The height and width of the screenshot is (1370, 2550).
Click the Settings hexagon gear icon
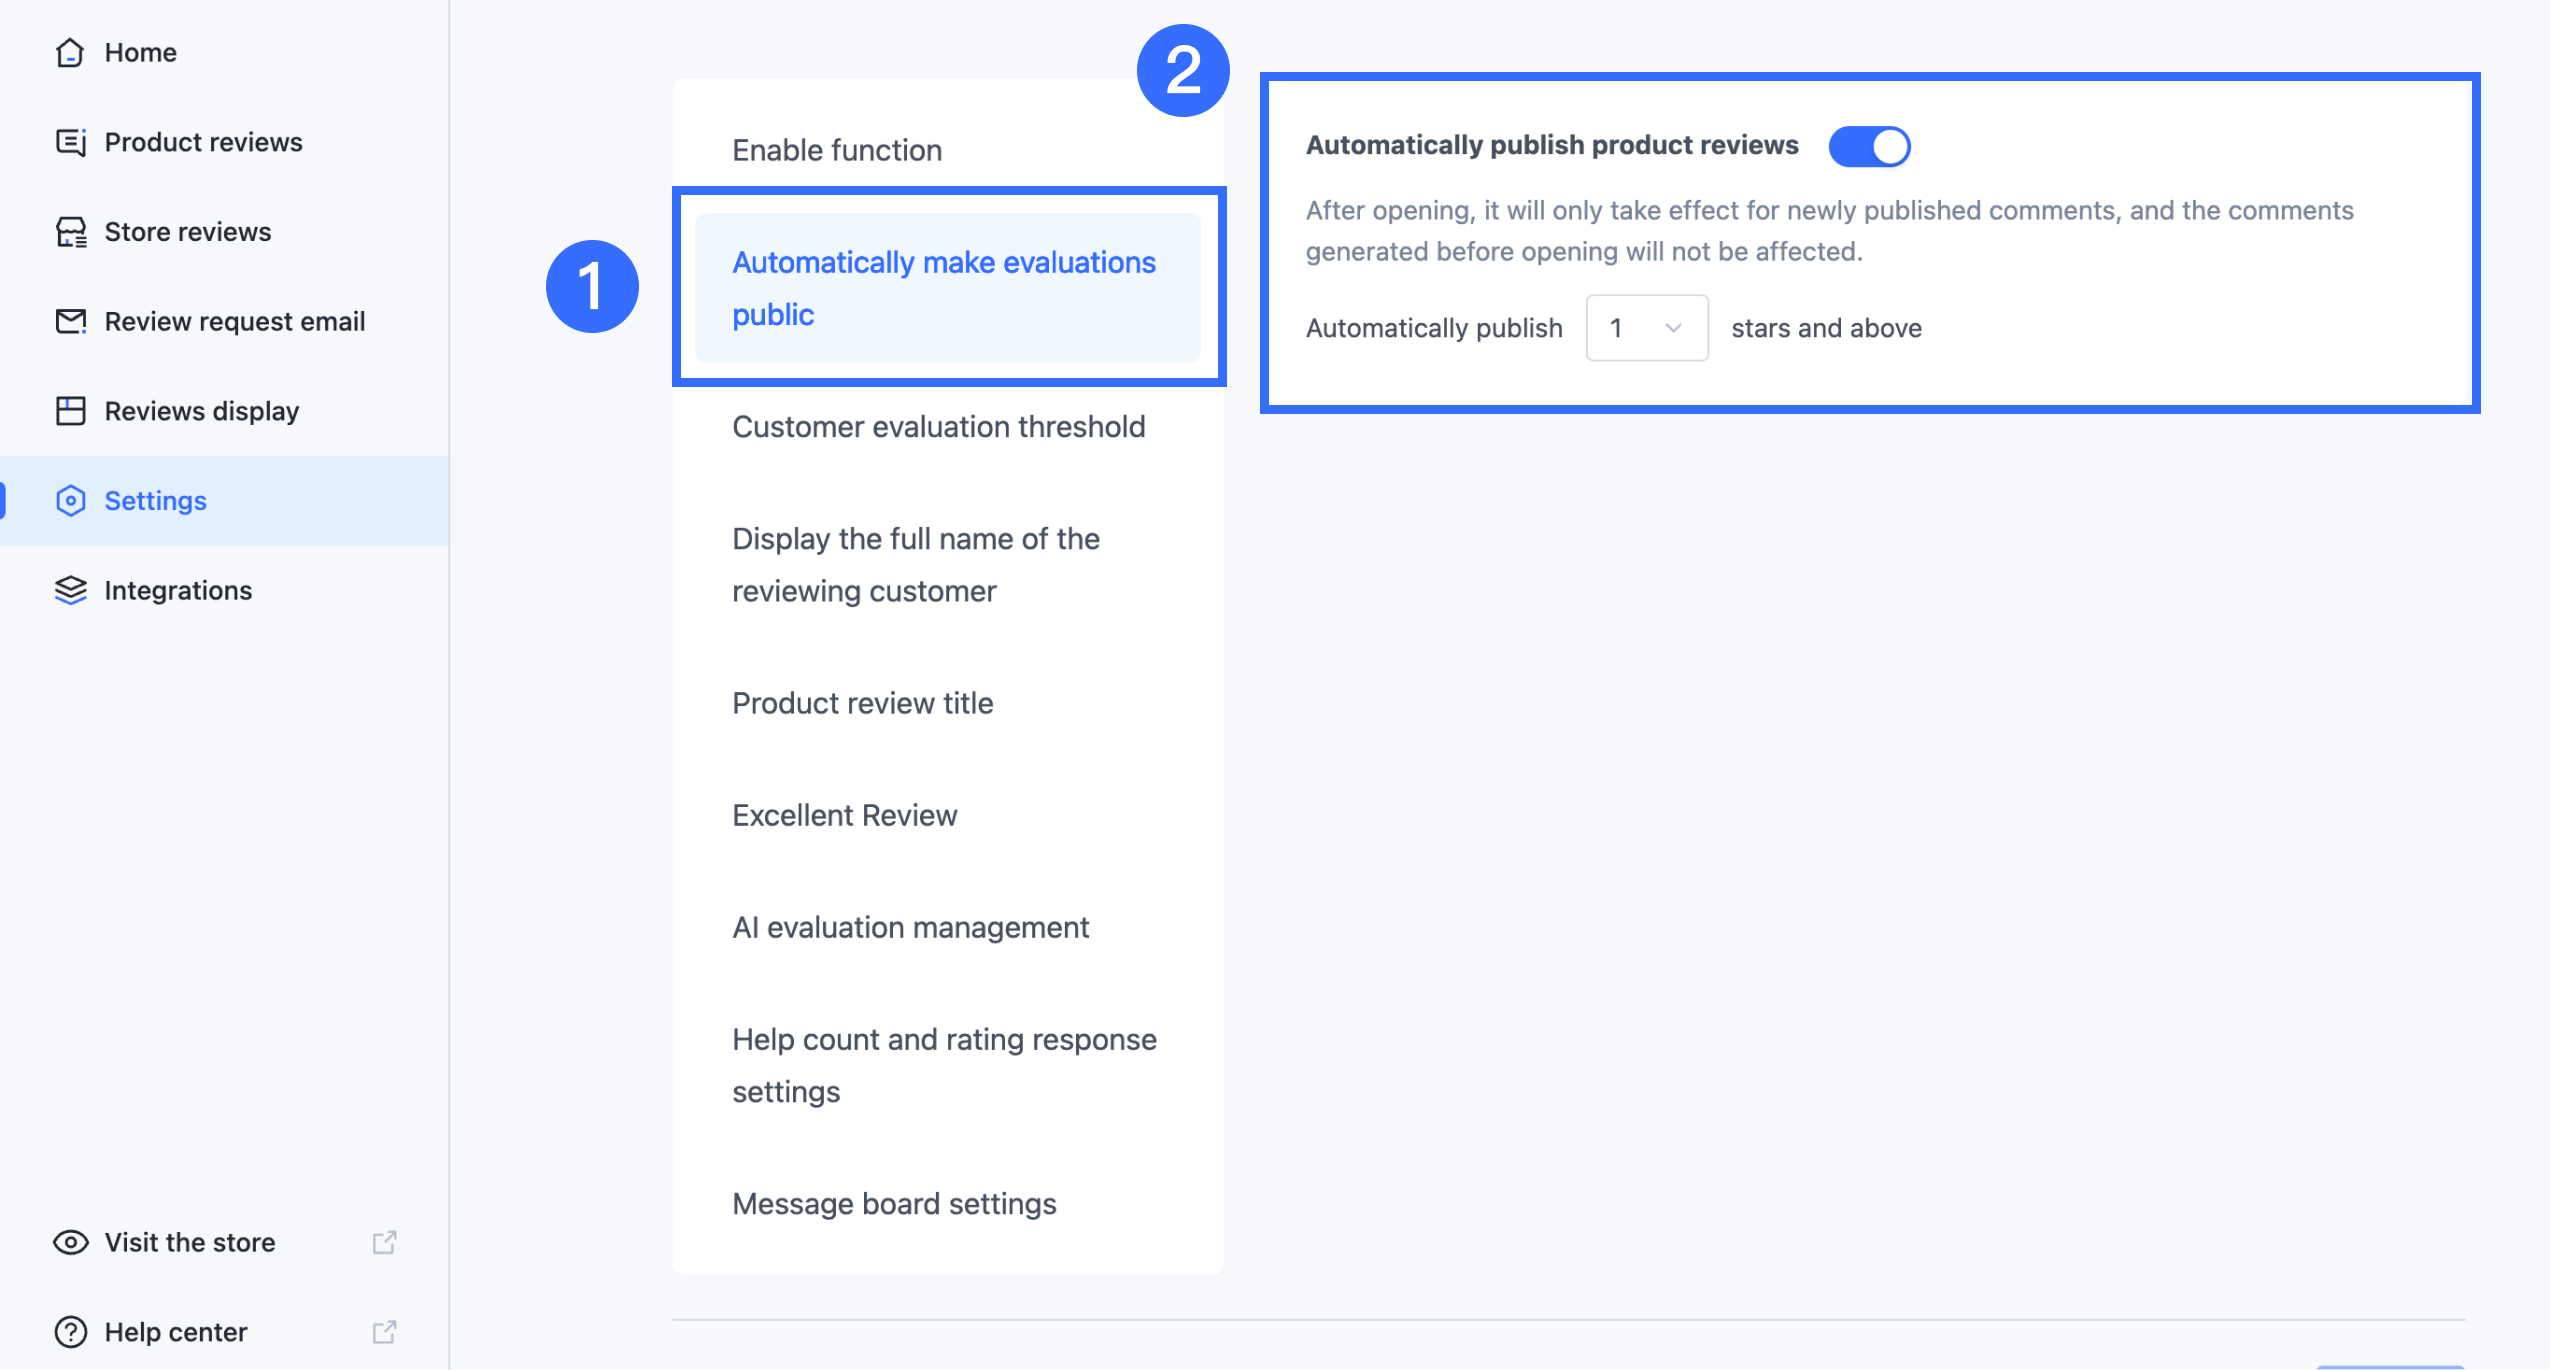[70, 501]
